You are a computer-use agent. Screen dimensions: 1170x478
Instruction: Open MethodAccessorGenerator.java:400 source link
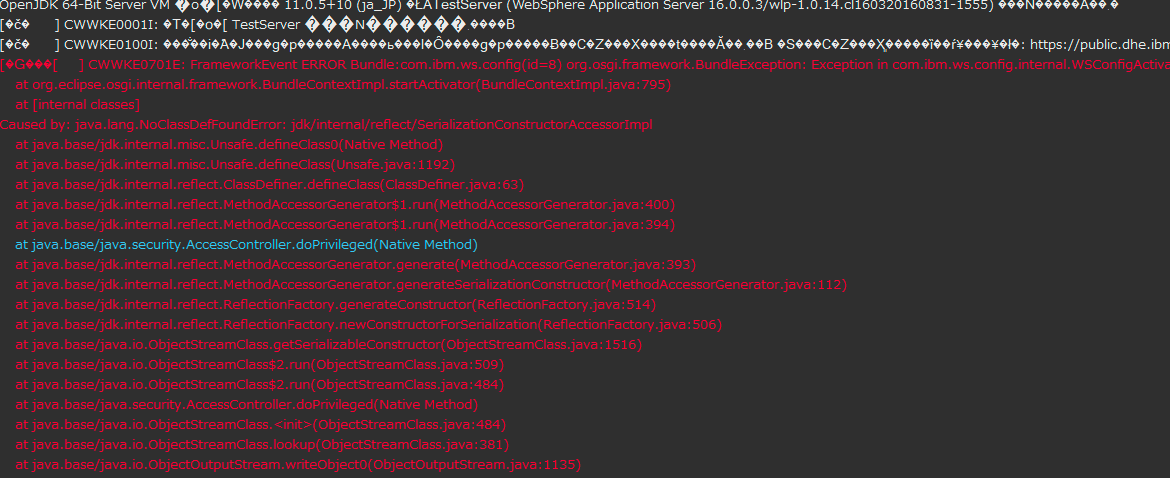pos(556,205)
